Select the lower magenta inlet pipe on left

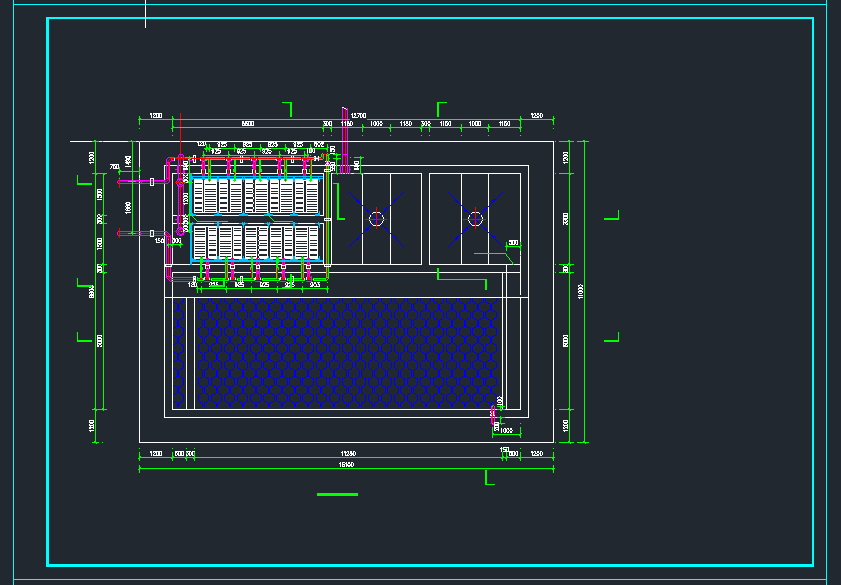point(142,233)
